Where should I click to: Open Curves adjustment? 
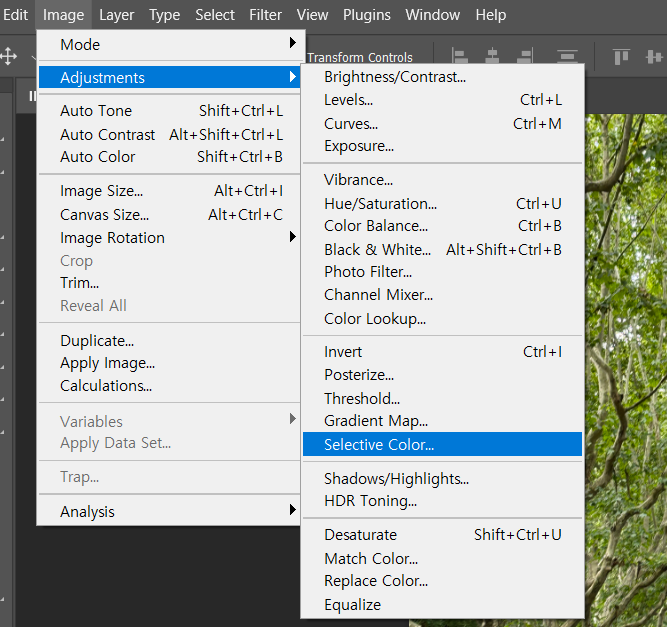click(442, 123)
